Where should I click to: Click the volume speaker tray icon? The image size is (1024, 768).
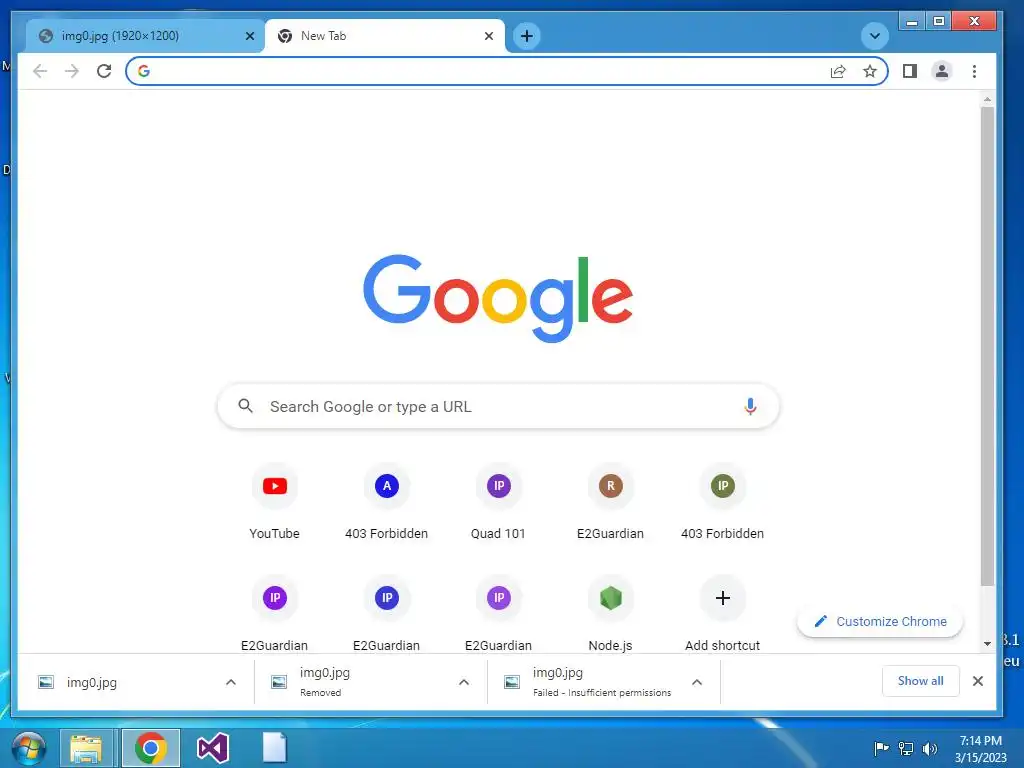930,749
